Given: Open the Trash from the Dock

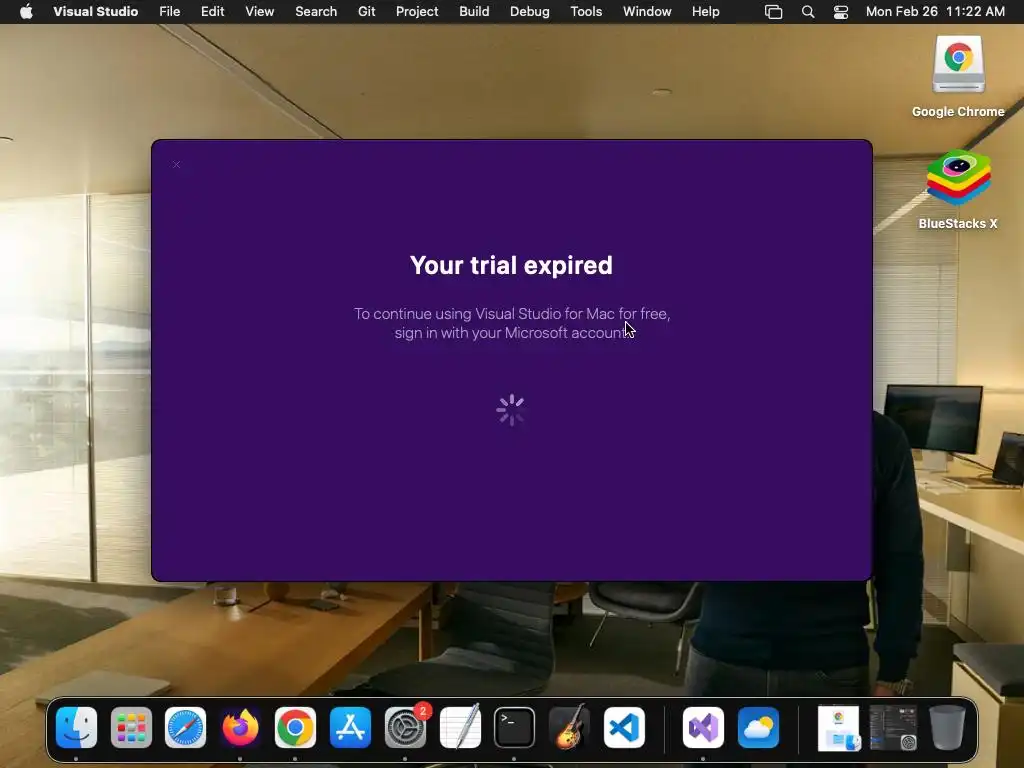Looking at the screenshot, I should (x=948, y=727).
